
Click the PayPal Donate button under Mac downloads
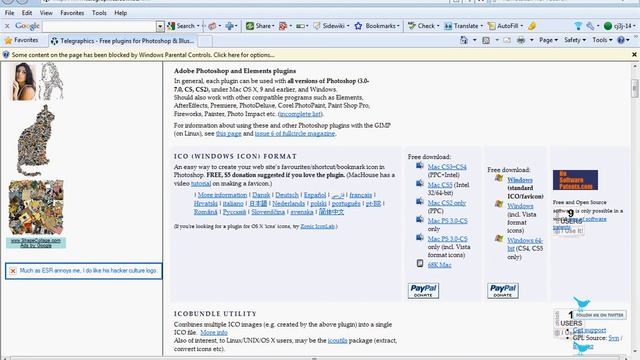423,291
